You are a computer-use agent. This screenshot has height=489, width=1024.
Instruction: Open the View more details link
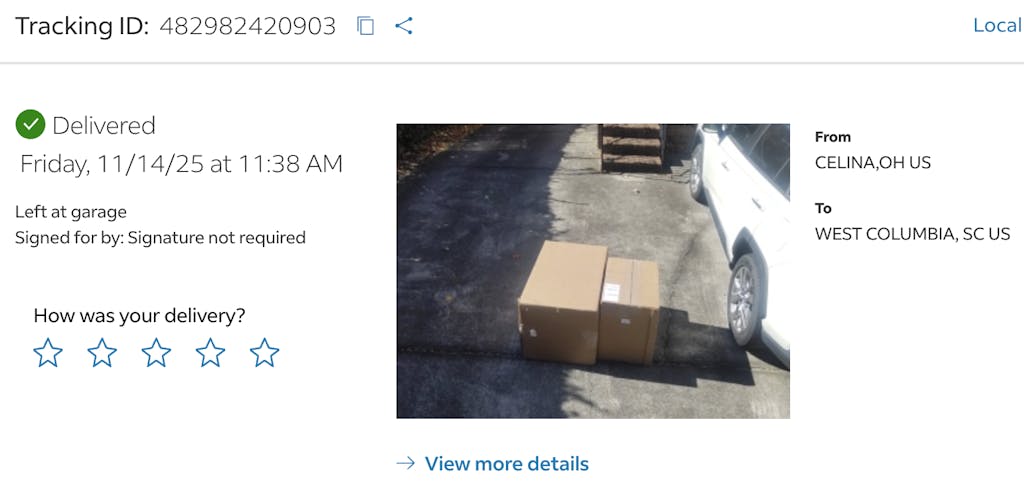point(506,464)
